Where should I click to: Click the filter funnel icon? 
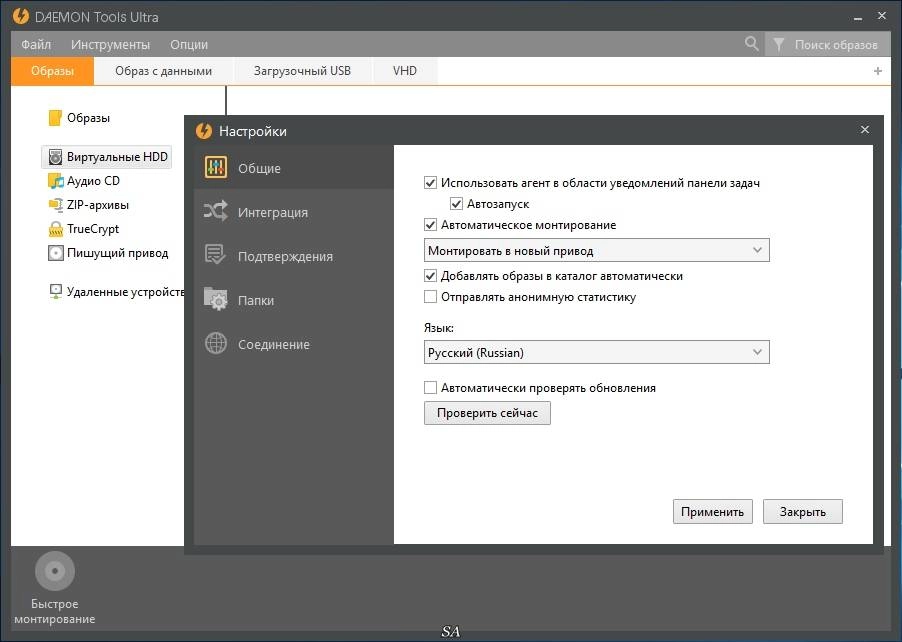778,44
